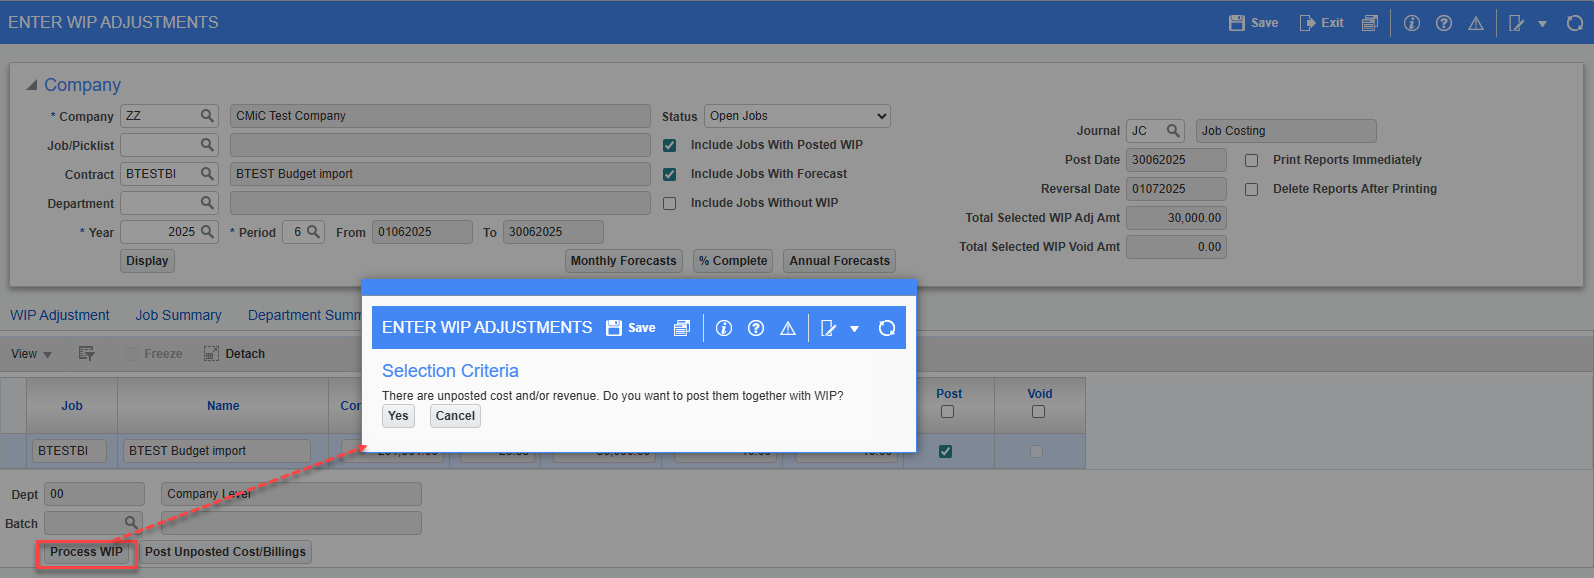
Task: Open the help icon in the popup
Action: tap(756, 328)
